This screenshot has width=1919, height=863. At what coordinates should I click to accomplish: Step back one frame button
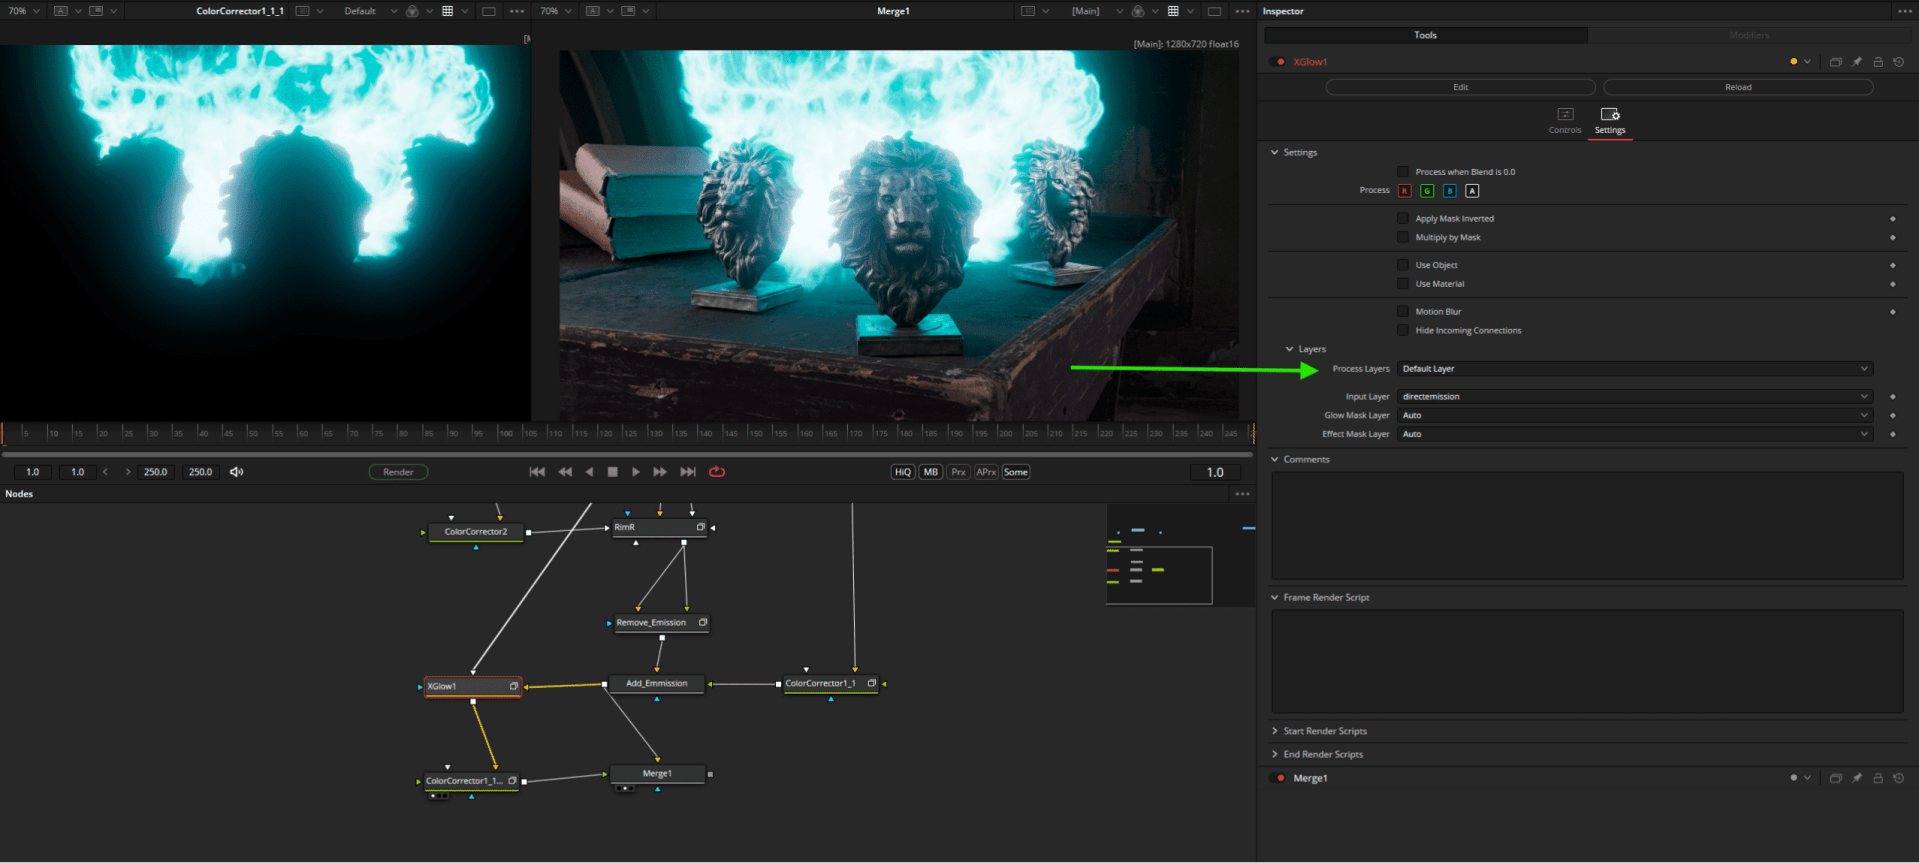(x=565, y=472)
